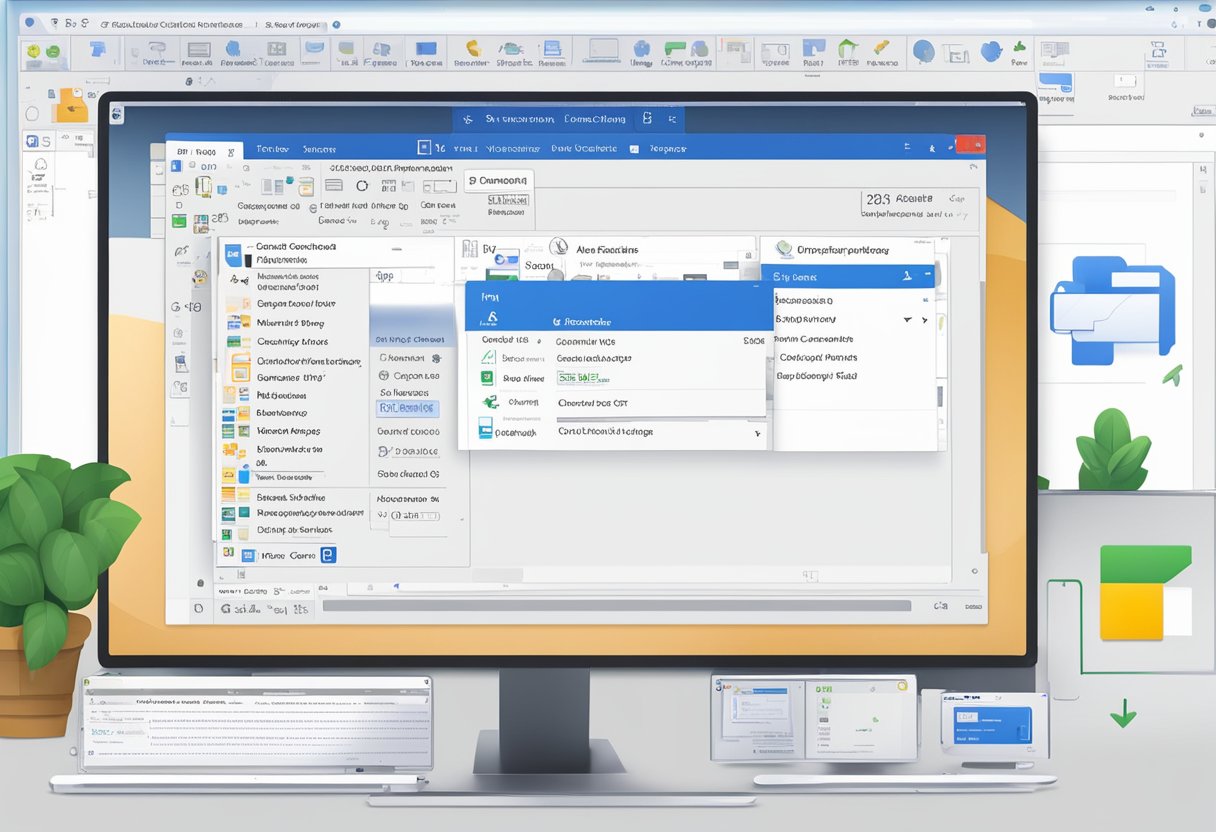Viewport: 1216px width, 832px height.
Task: Click the large blue folder icon on the desktop
Action: click(1110, 308)
